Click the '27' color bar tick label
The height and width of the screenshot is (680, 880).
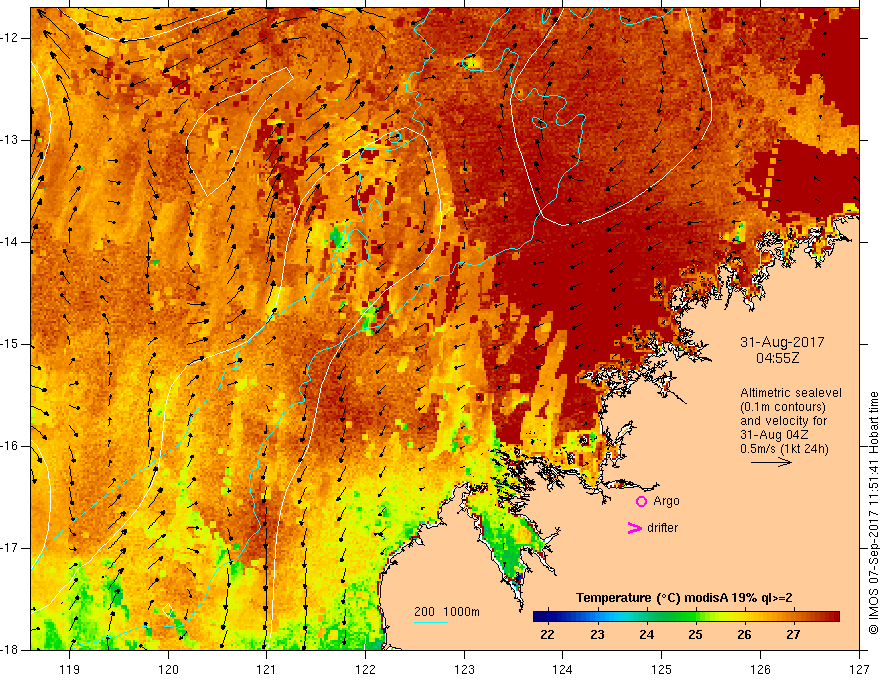click(x=792, y=635)
